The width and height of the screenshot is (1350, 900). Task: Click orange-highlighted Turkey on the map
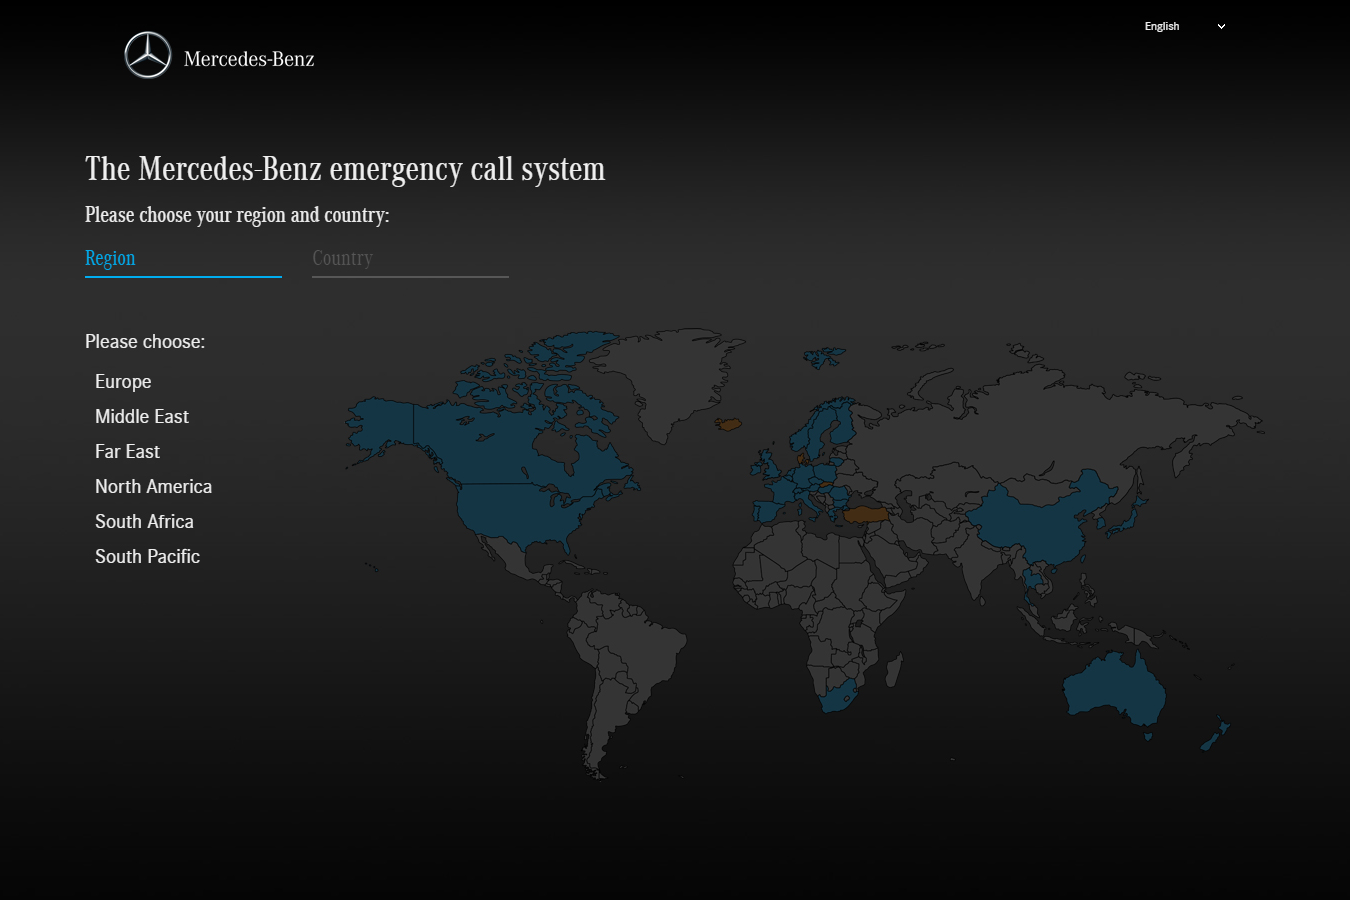pyautogui.click(x=866, y=514)
